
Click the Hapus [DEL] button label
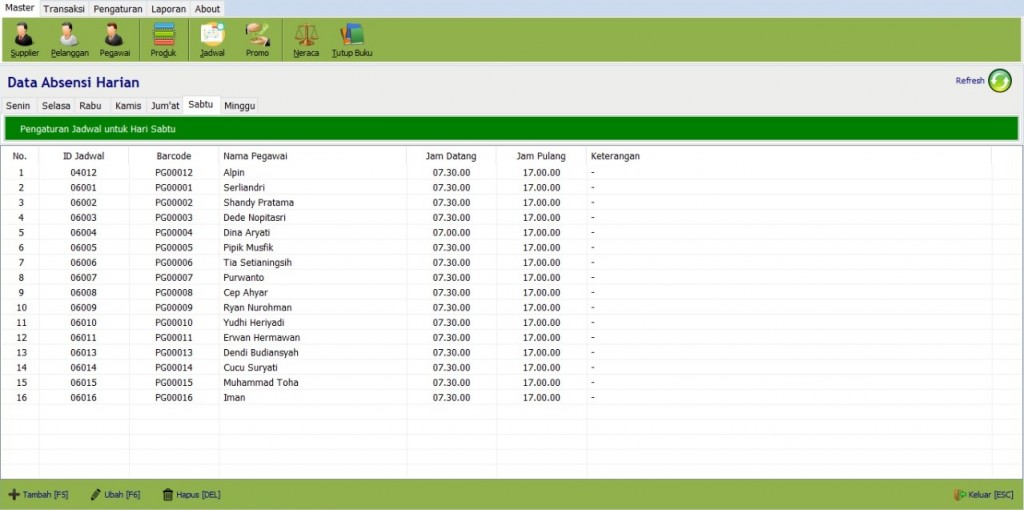199,495
